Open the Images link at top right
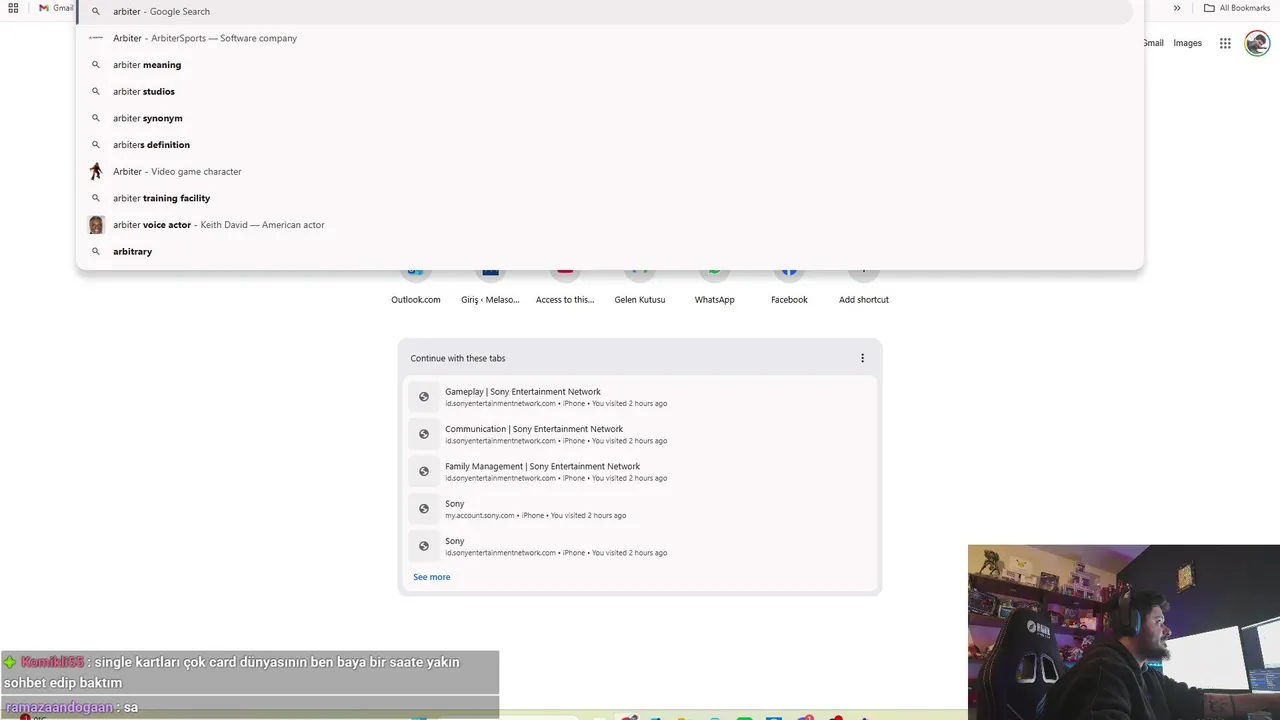1280x720 pixels. pyautogui.click(x=1187, y=43)
